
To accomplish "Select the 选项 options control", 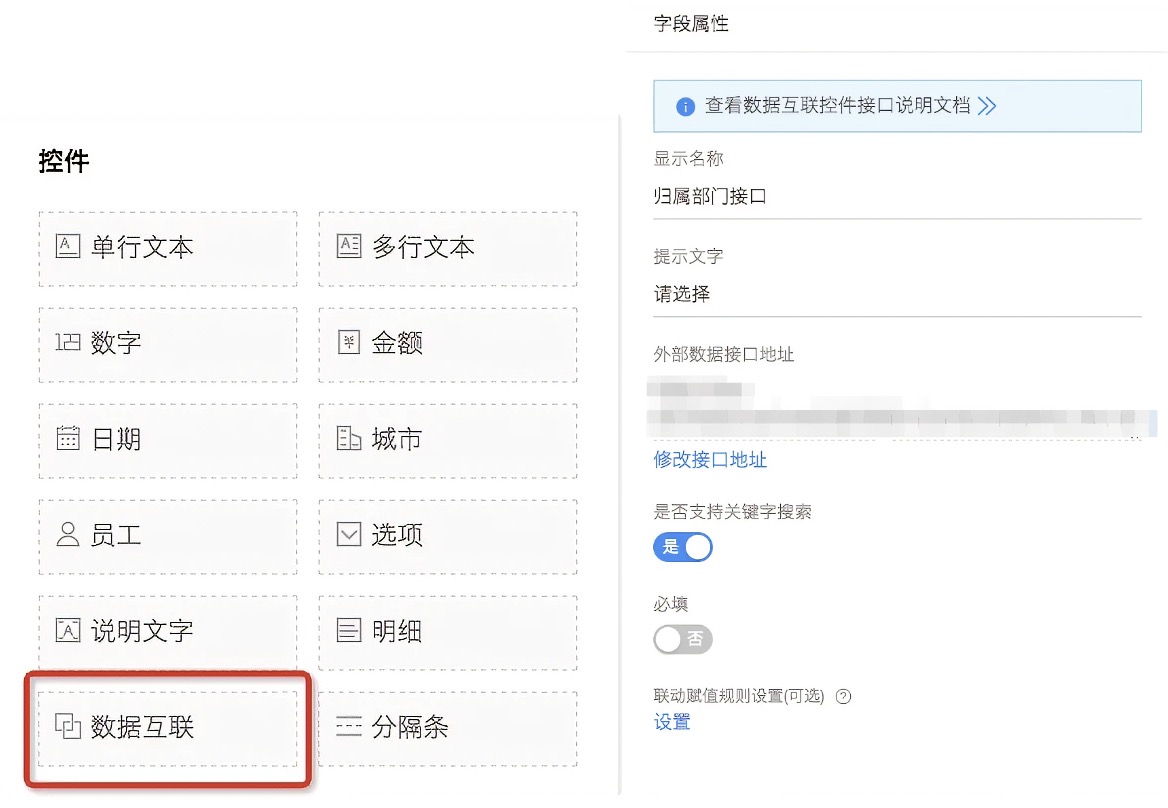I will coord(447,536).
